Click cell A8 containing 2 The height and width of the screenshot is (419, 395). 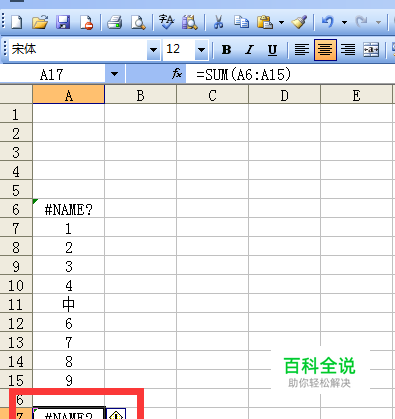(69, 247)
